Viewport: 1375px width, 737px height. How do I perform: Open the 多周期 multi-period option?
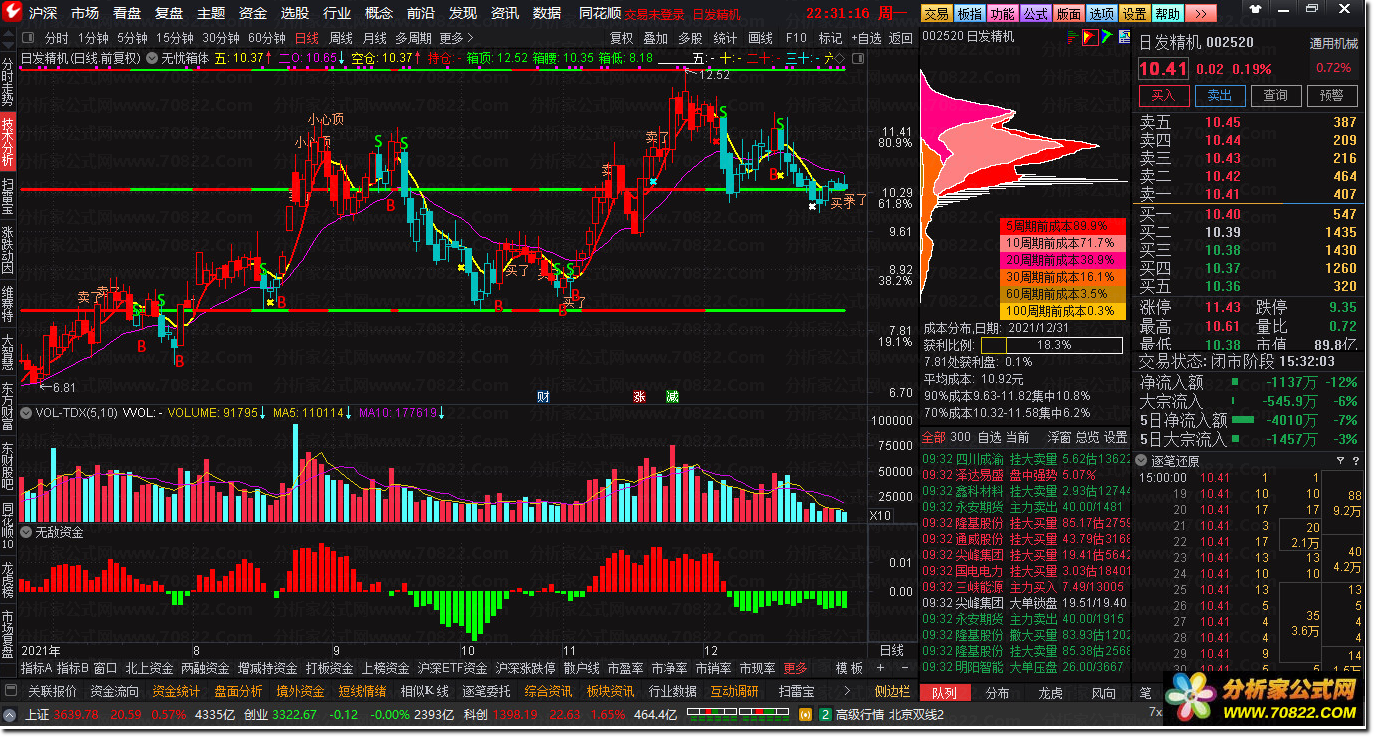pyautogui.click(x=414, y=38)
